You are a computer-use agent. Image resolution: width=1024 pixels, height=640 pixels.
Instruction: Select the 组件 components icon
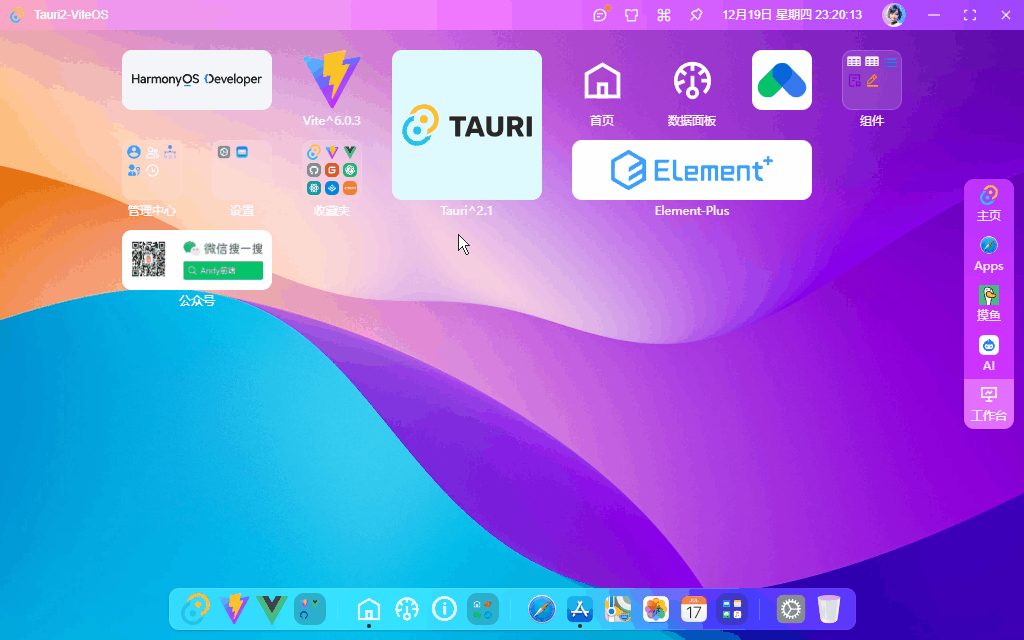[871, 80]
